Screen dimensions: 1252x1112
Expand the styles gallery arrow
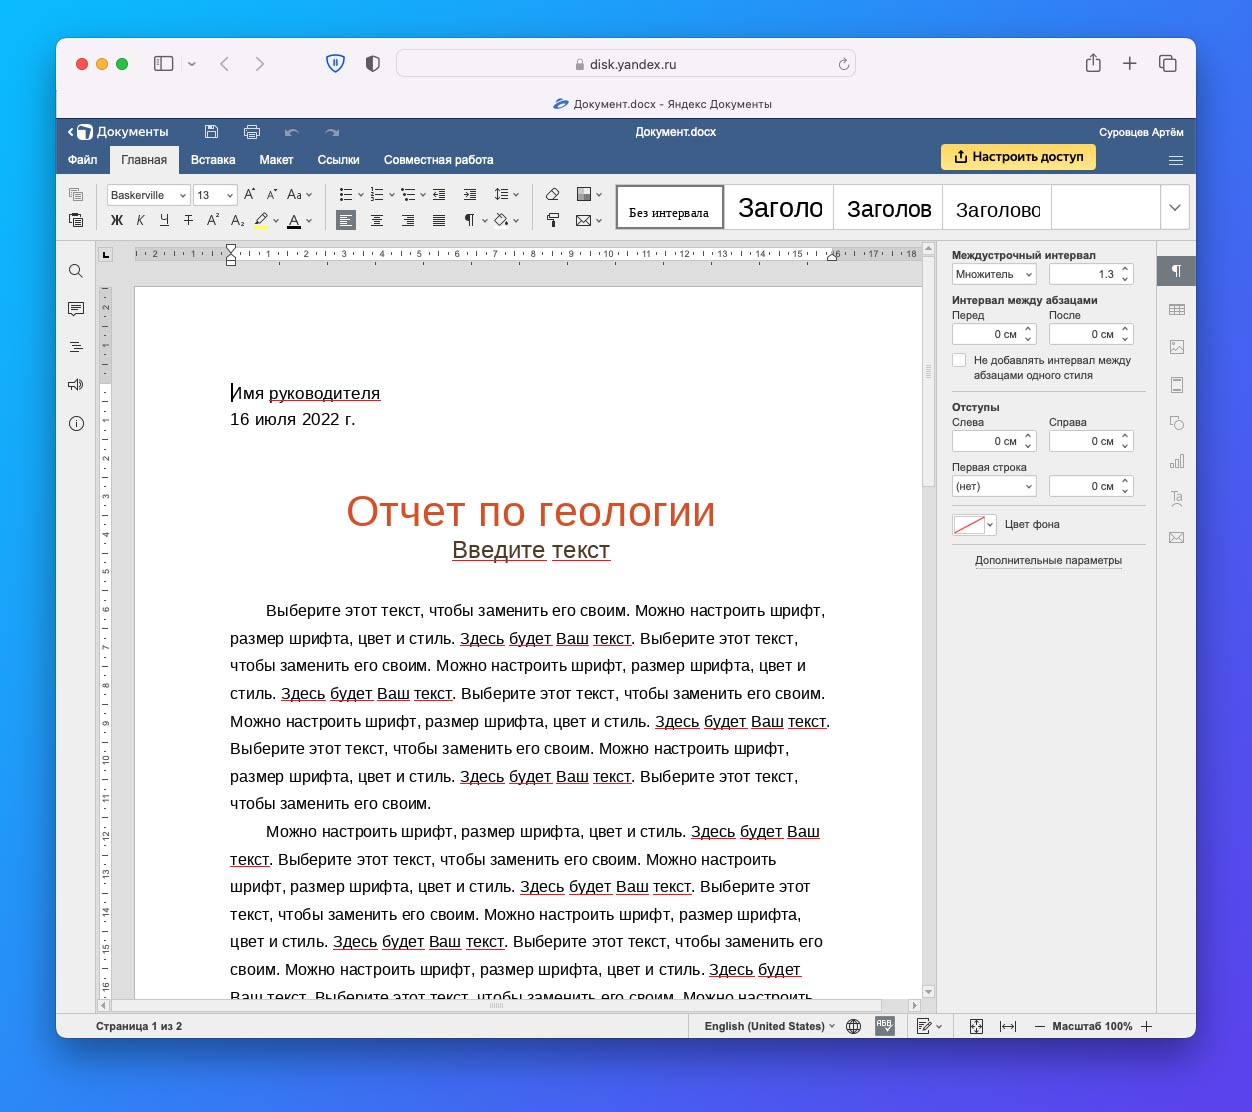click(1175, 208)
